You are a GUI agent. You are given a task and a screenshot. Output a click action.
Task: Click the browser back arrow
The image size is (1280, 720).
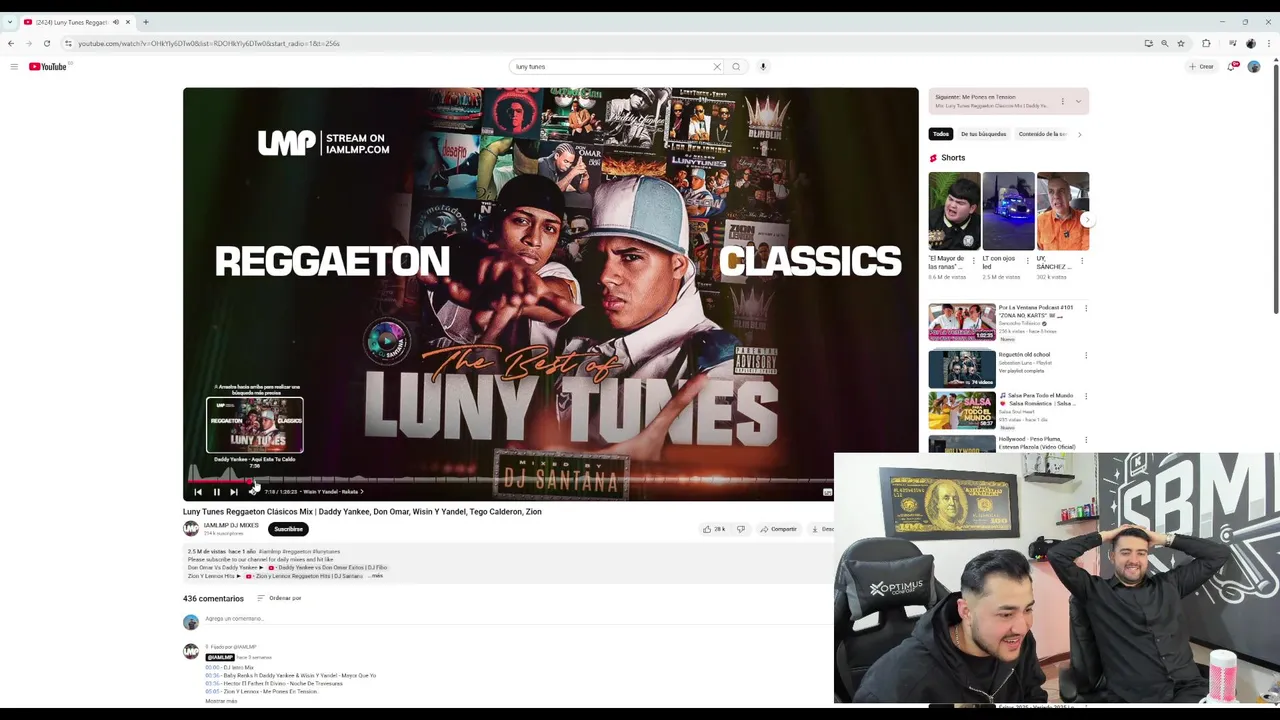pyautogui.click(x=11, y=43)
